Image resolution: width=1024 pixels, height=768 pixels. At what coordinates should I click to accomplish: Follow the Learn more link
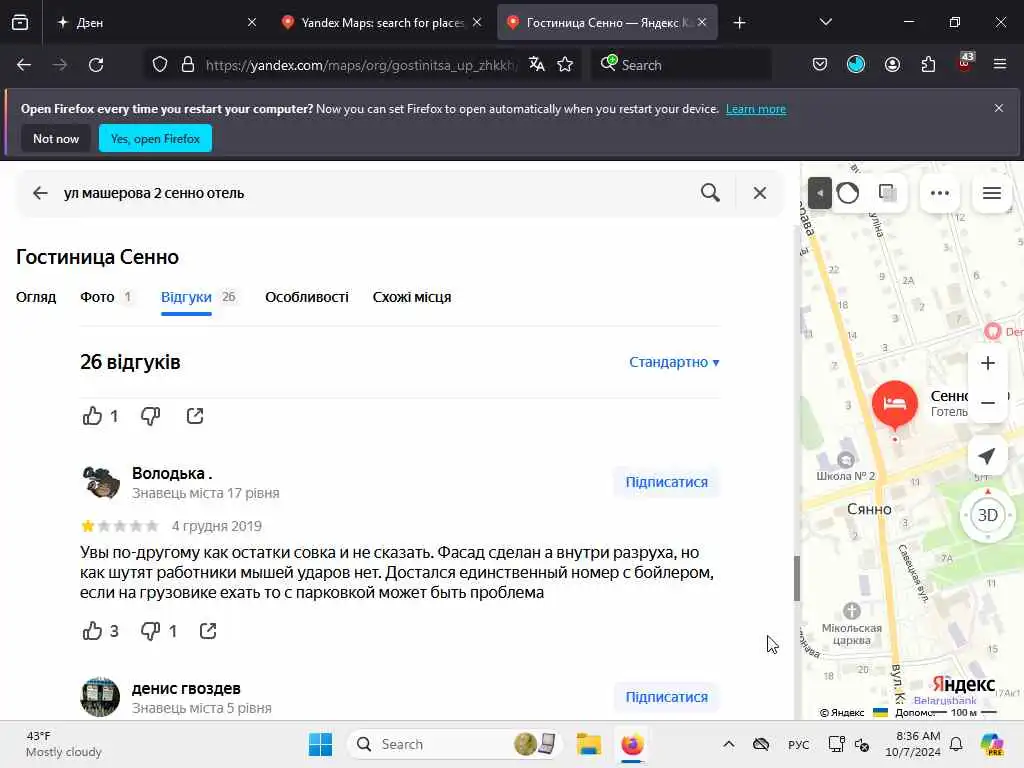756,109
